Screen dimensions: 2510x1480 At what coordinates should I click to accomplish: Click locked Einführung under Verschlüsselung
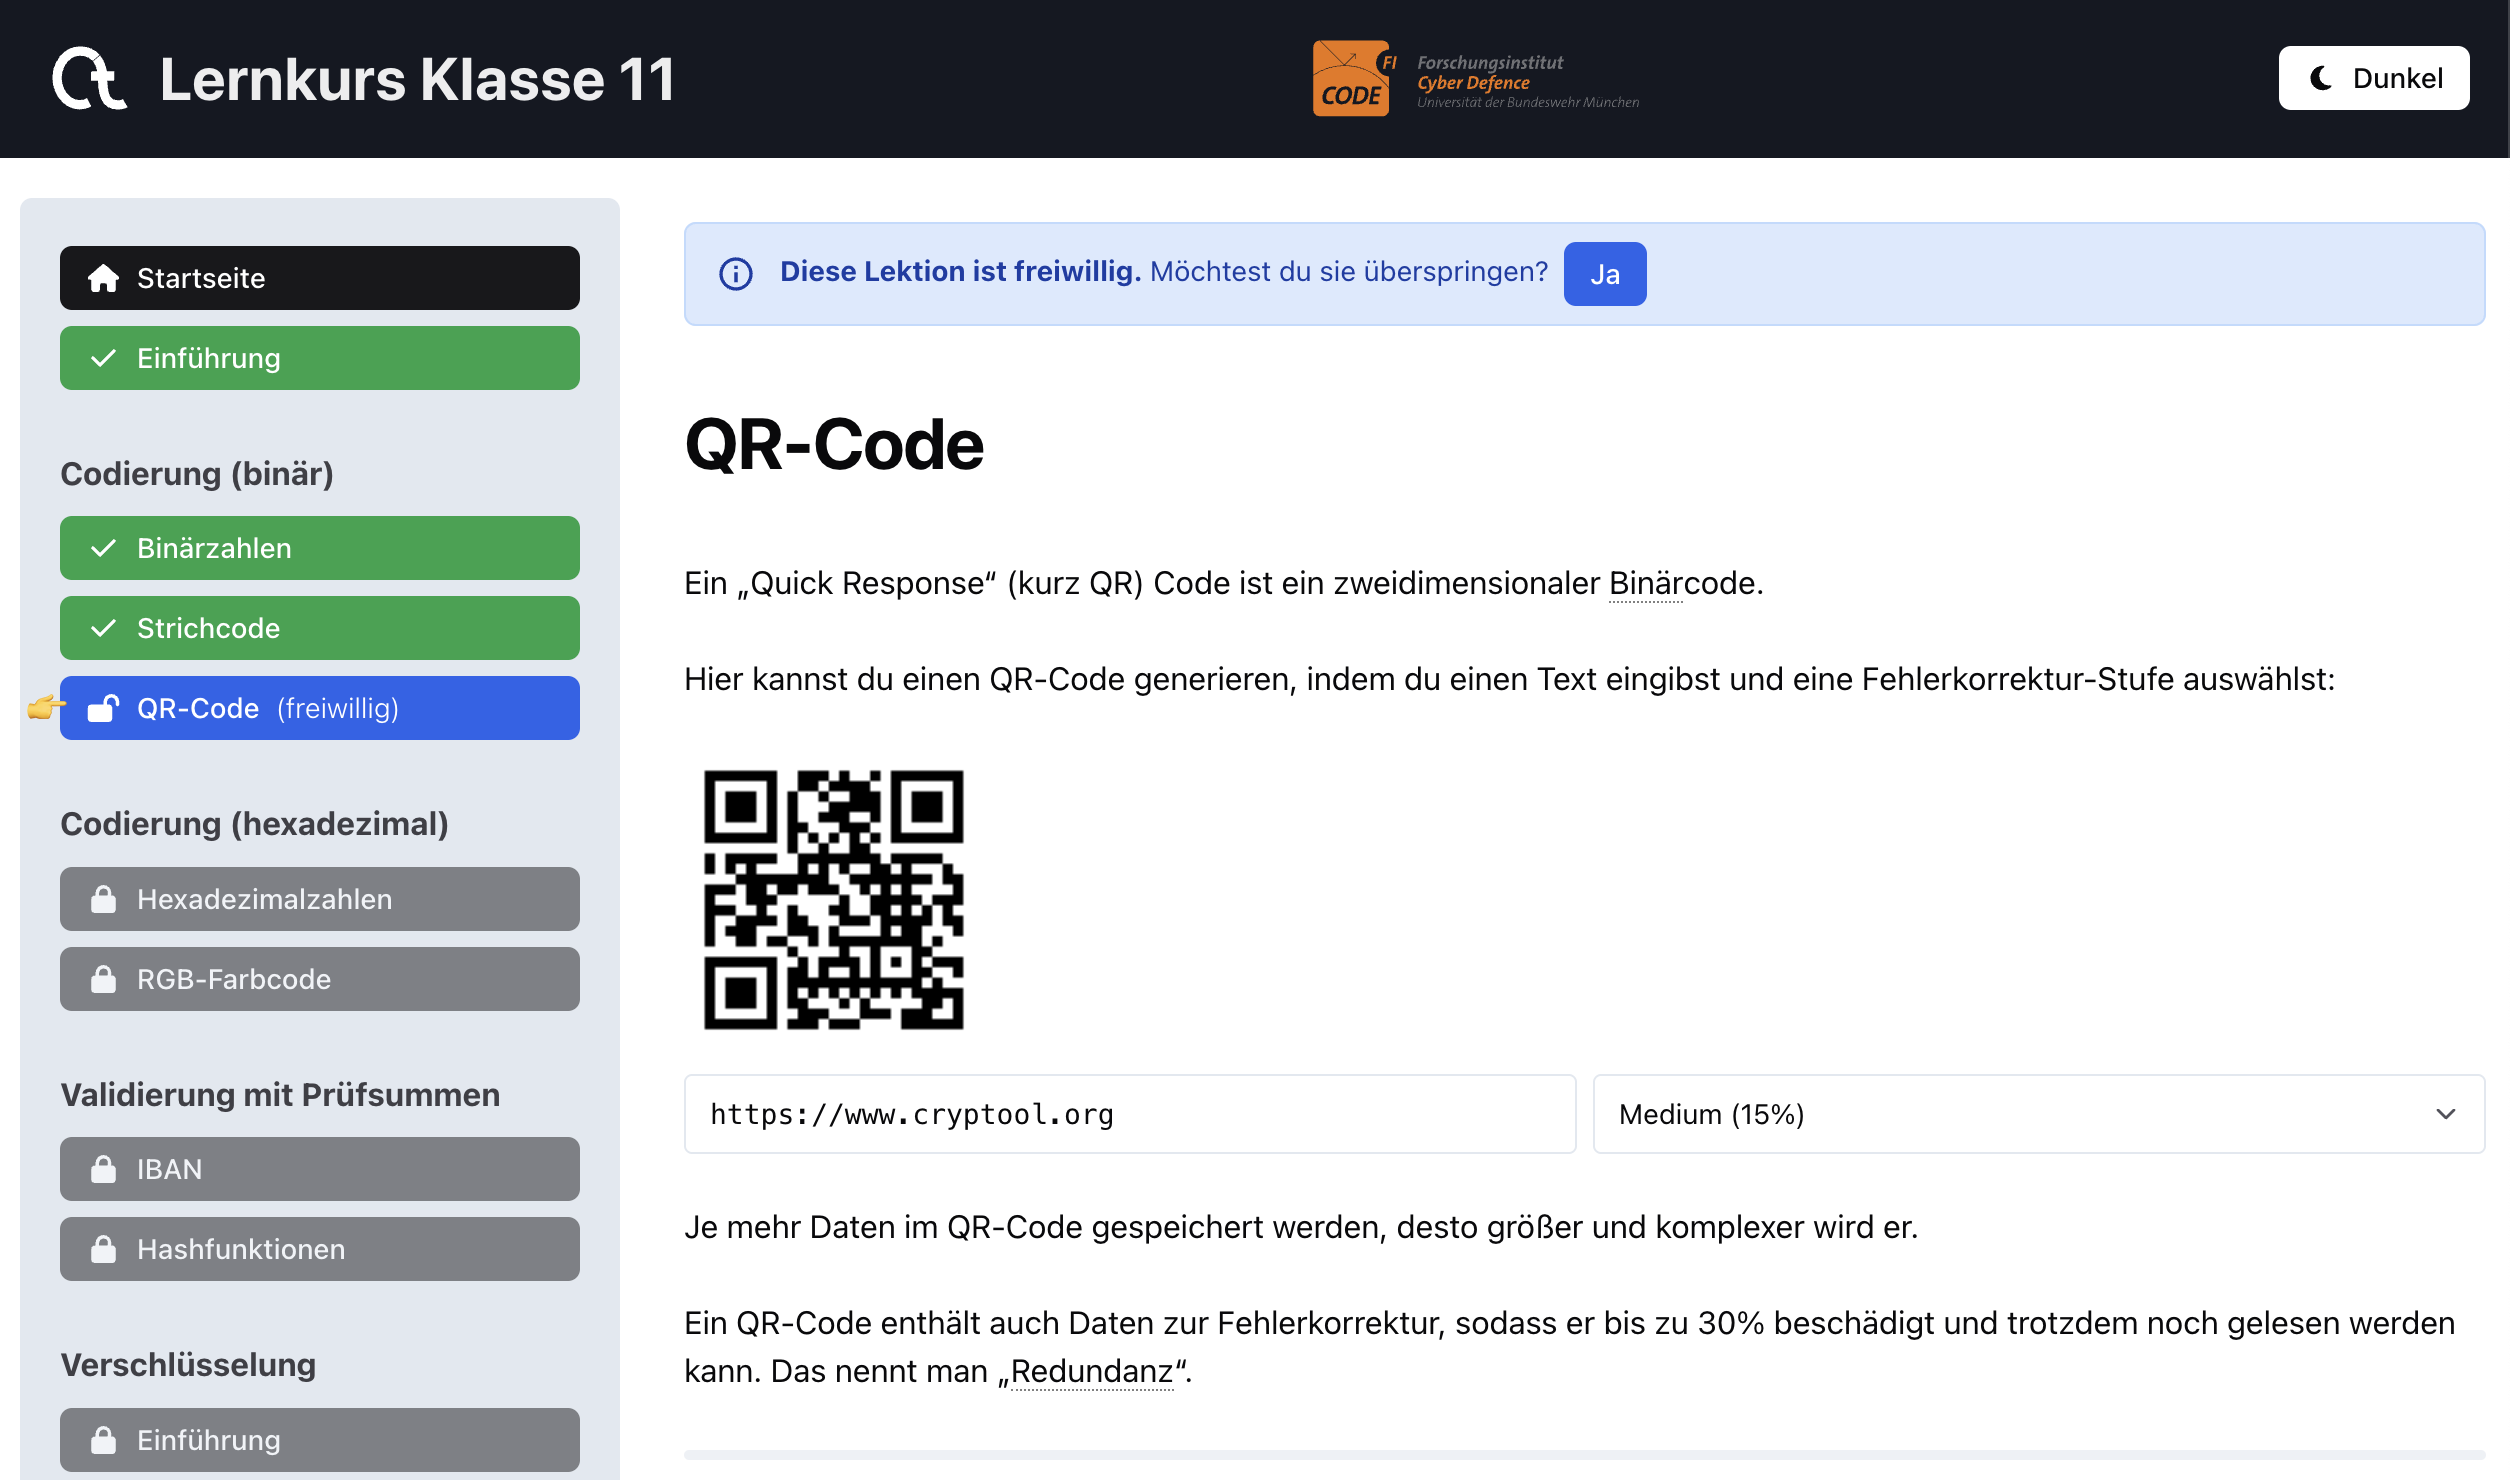click(x=320, y=1440)
